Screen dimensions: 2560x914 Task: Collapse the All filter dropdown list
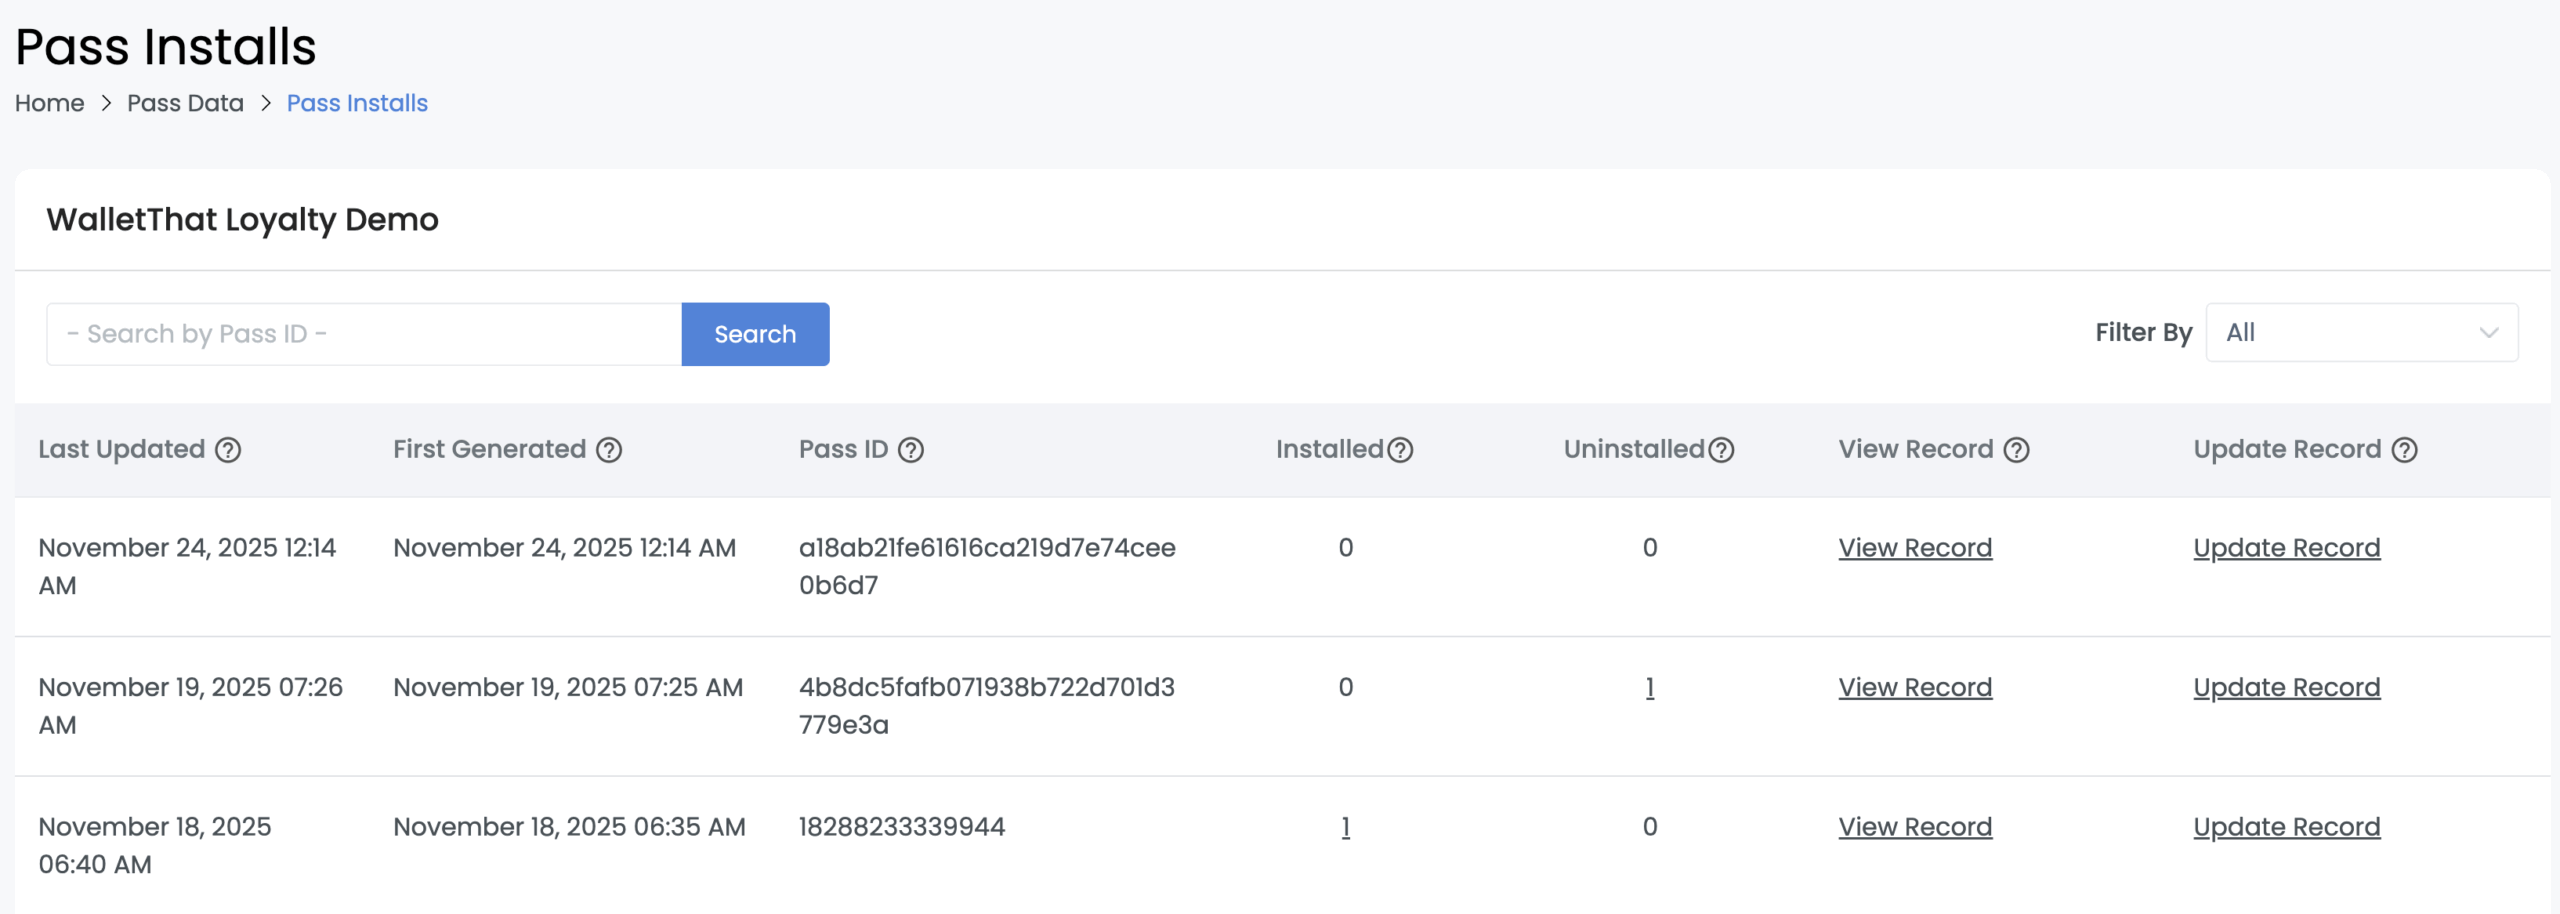point(2362,333)
